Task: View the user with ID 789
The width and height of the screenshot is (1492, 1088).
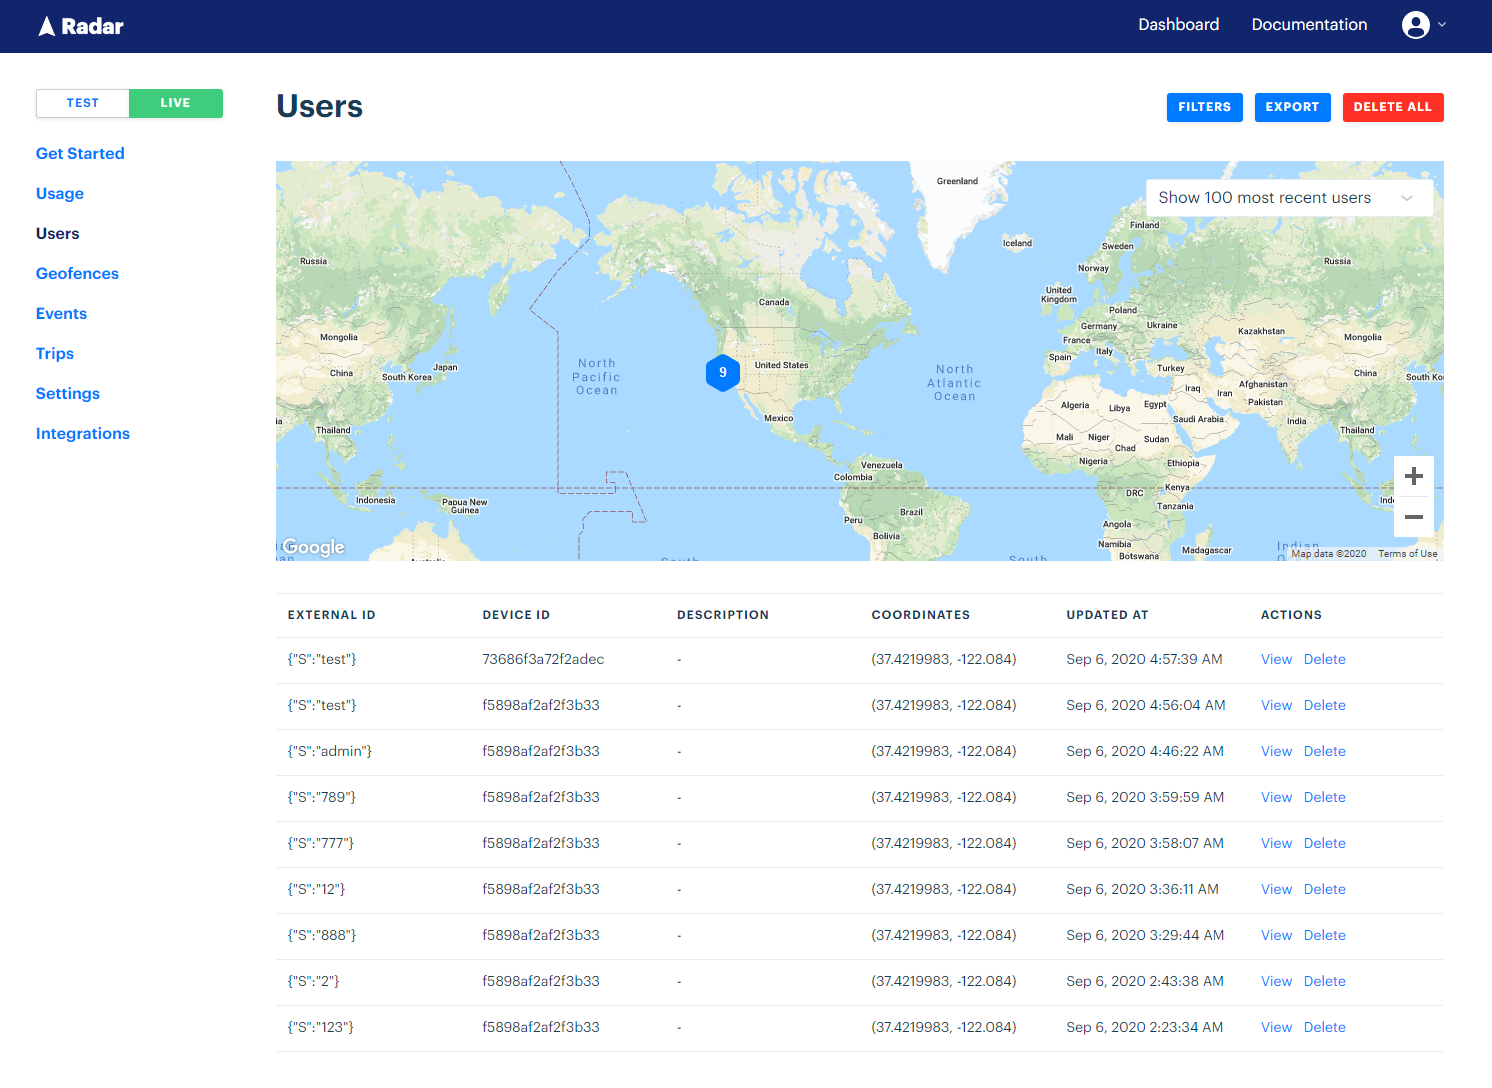Action: pyautogui.click(x=1276, y=797)
